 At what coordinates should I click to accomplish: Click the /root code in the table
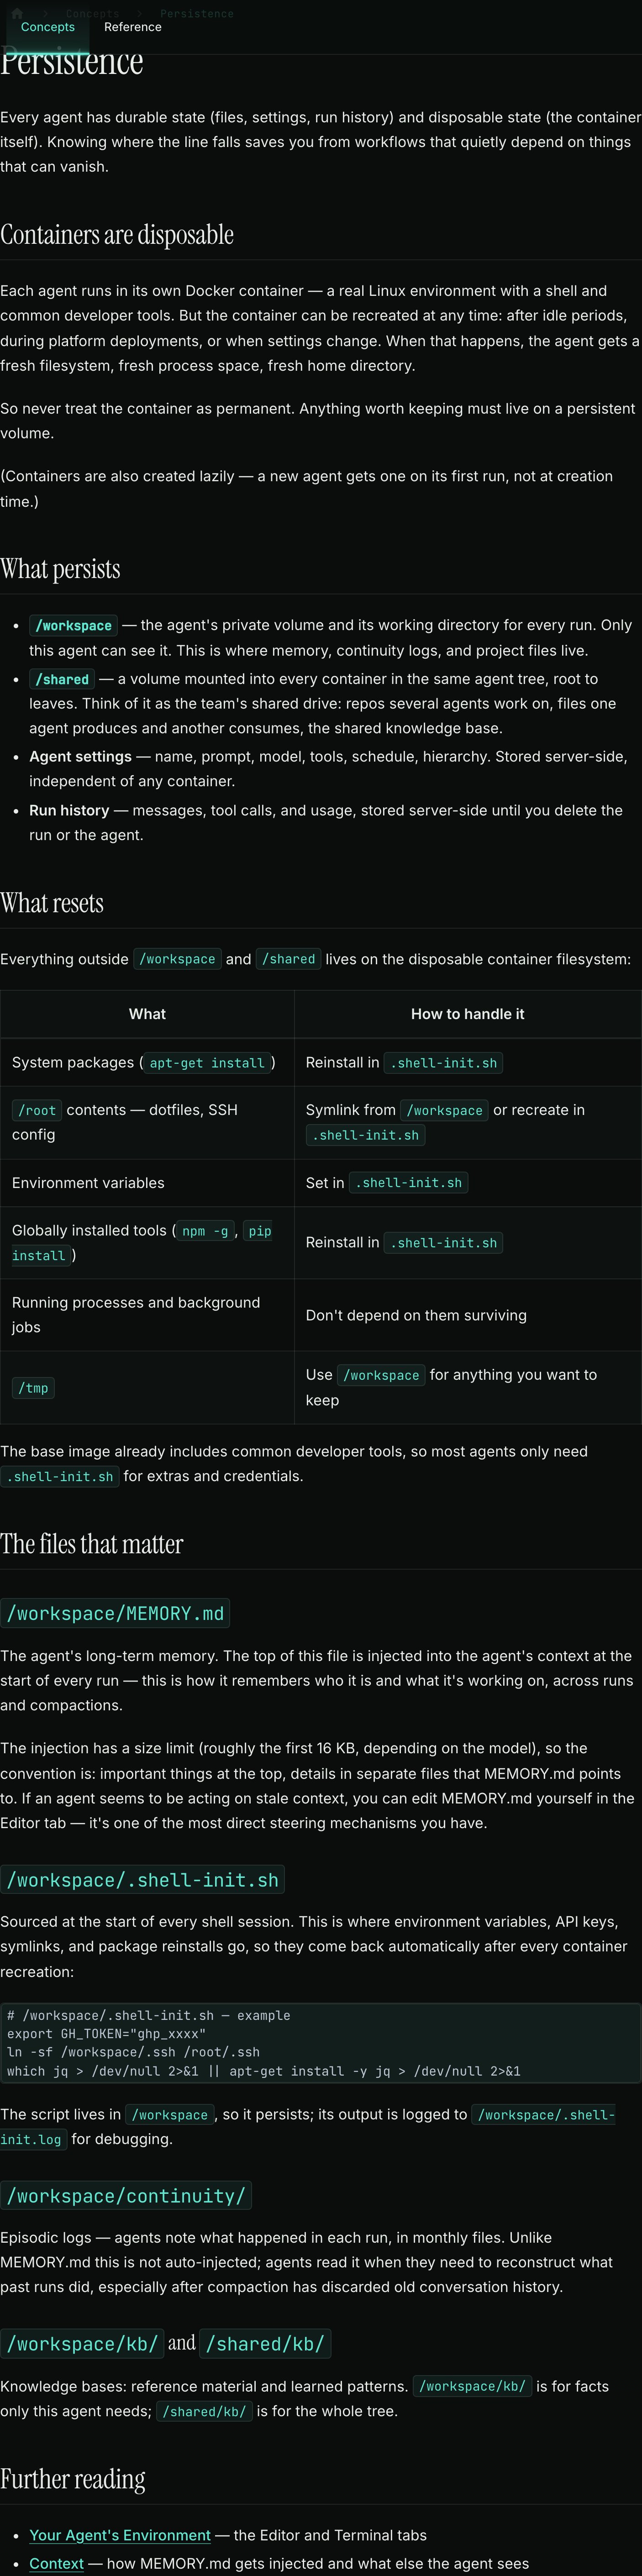[x=37, y=1110]
